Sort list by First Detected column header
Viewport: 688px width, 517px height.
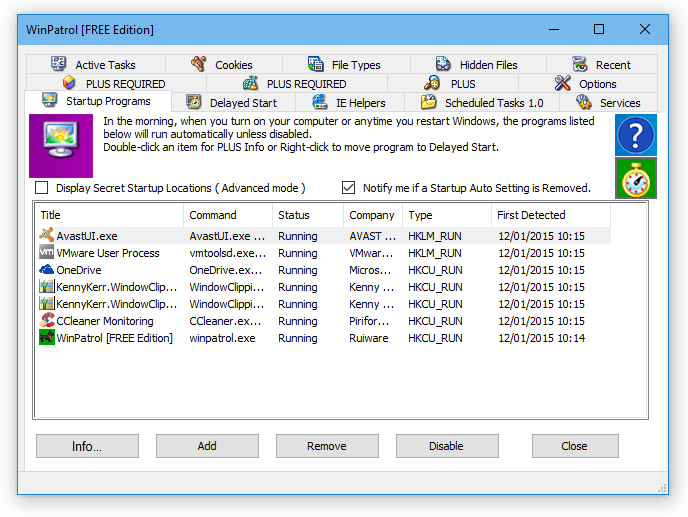click(x=551, y=215)
